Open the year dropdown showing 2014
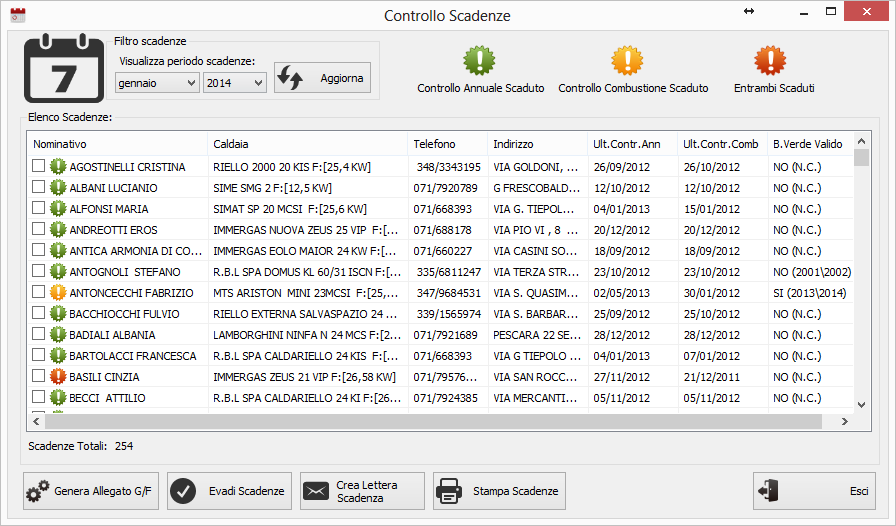The image size is (896, 526). pyautogui.click(x=235, y=83)
